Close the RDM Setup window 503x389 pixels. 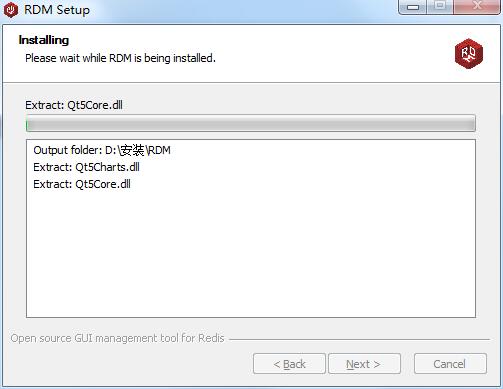click(x=476, y=7)
